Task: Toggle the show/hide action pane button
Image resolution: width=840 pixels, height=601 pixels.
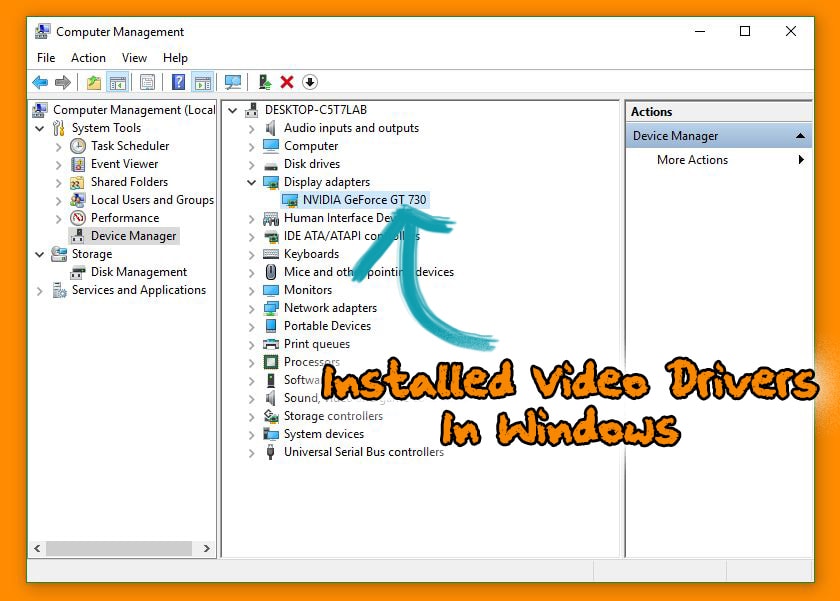Action: (202, 82)
